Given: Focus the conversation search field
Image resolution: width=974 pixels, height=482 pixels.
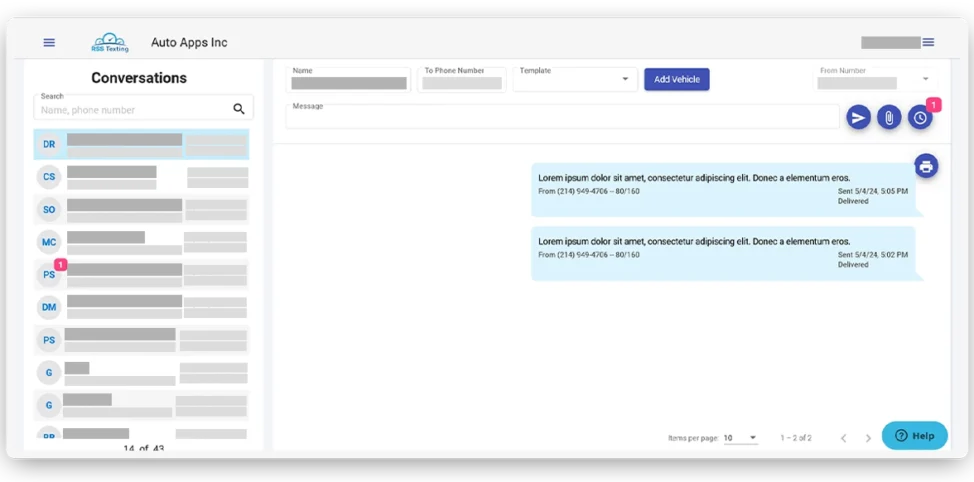Looking at the screenshot, I should click(x=134, y=110).
